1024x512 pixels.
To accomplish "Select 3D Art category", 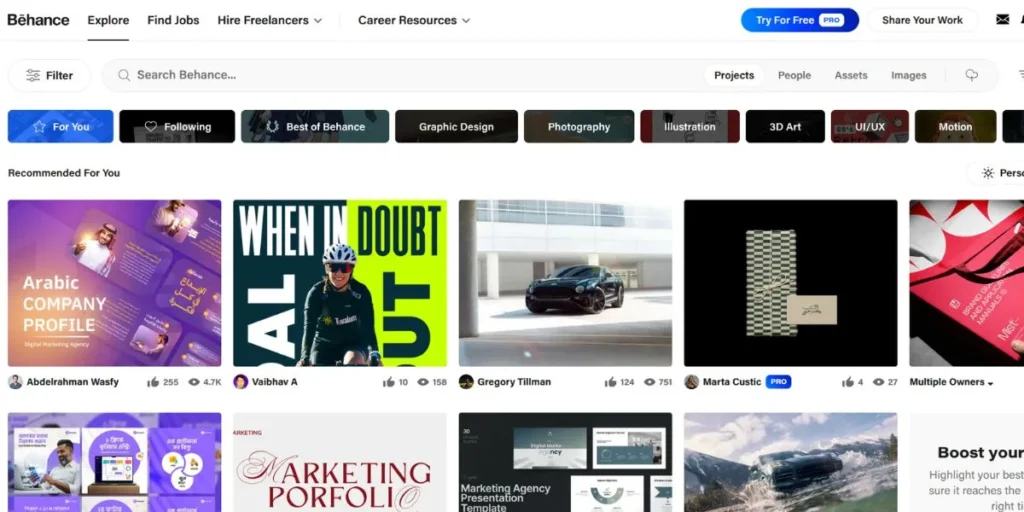I will [785, 127].
